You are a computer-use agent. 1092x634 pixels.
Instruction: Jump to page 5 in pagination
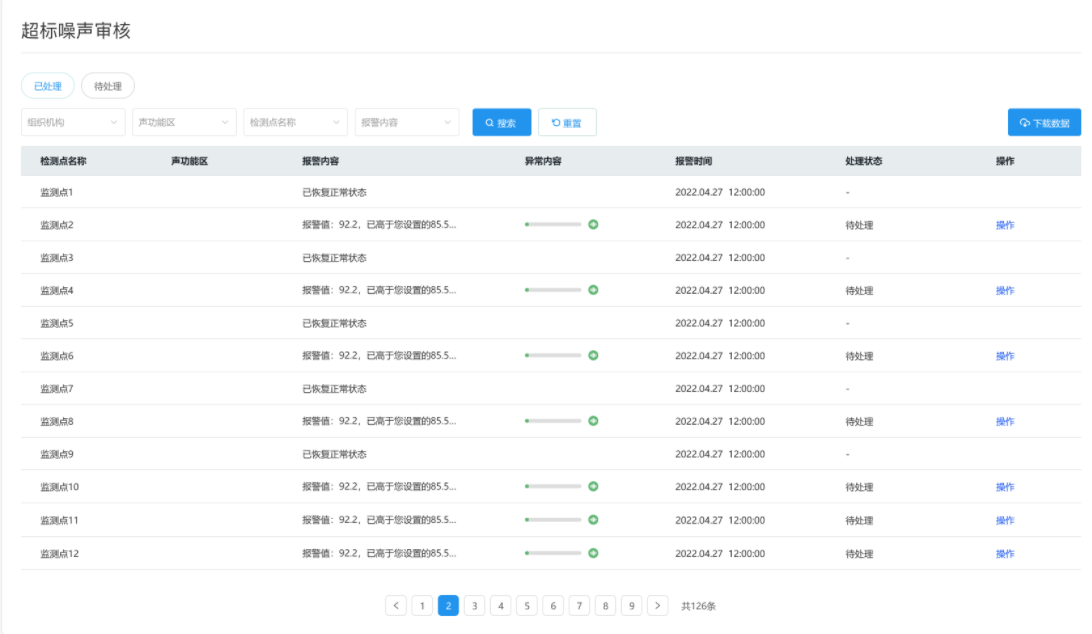527,605
